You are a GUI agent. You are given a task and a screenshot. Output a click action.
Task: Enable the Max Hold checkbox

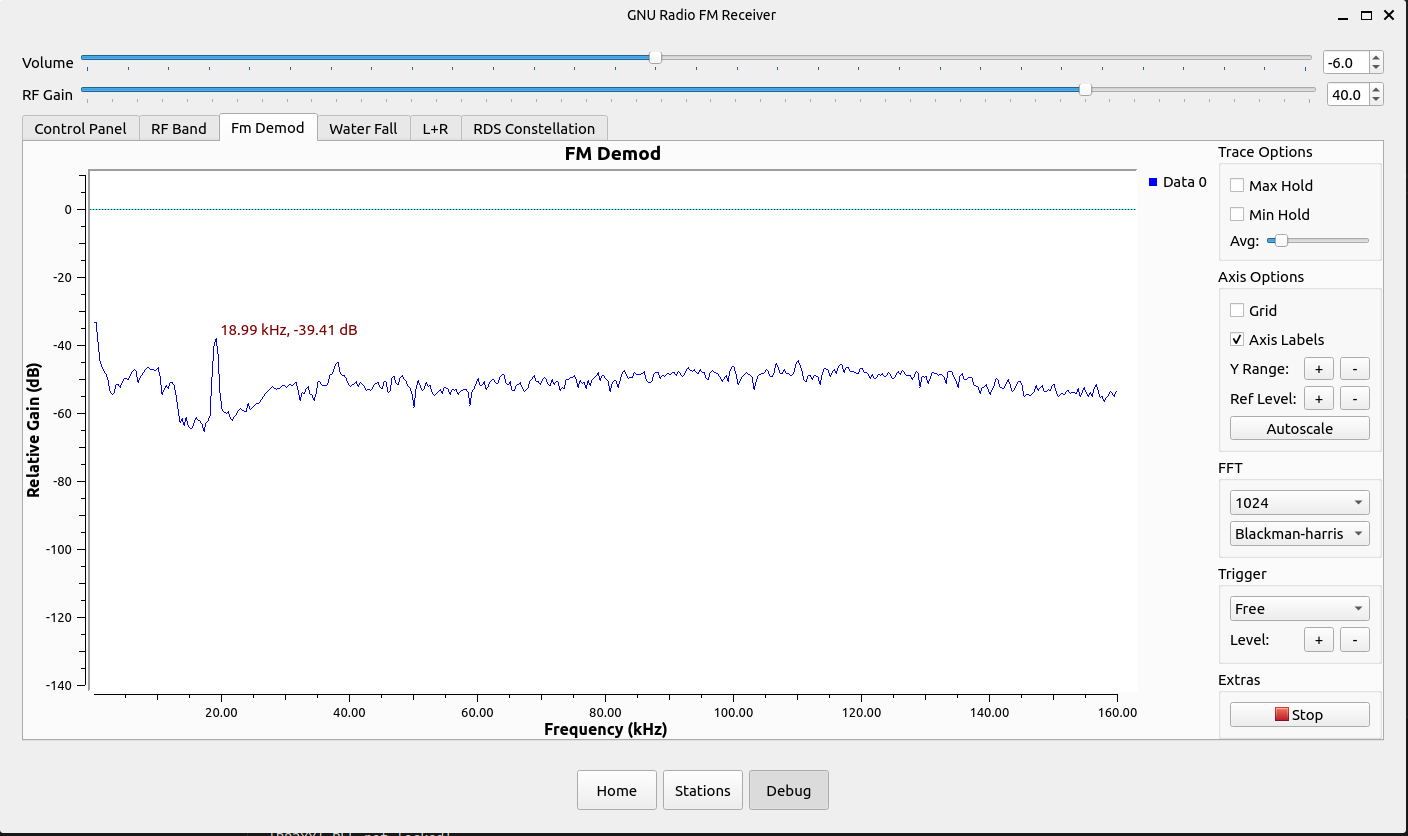pos(1237,185)
